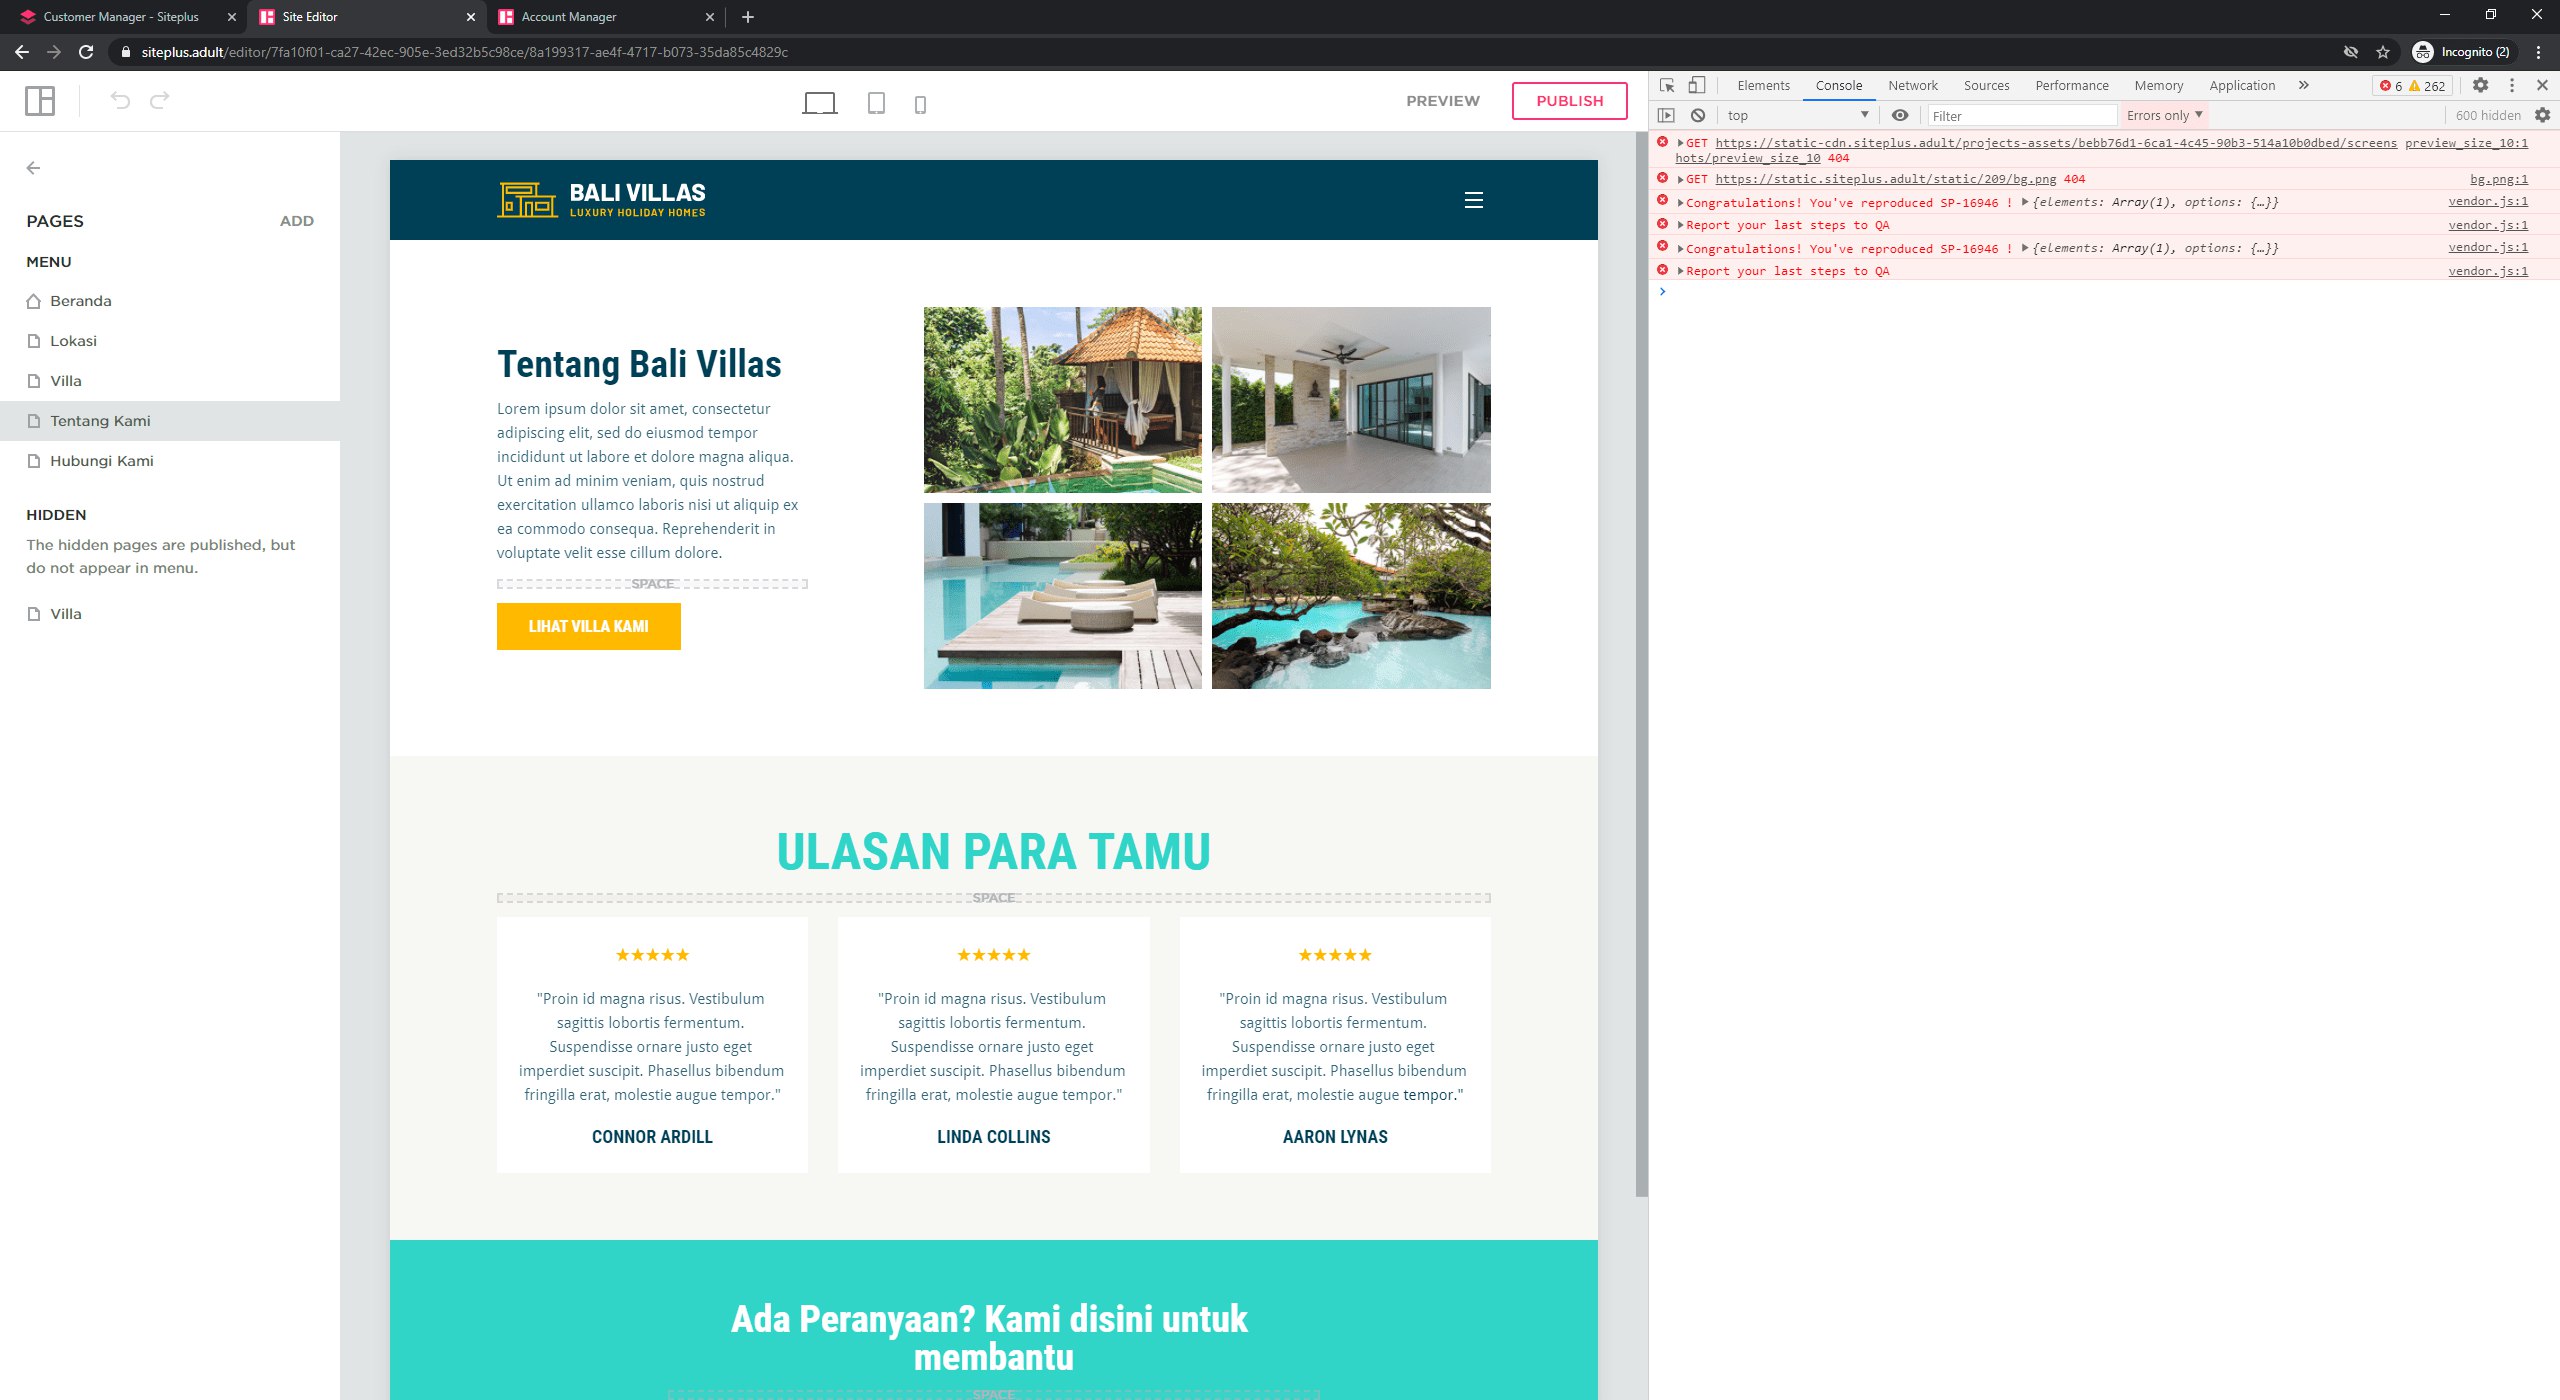The image size is (2560, 1400).
Task: Click ADD to create new page
Action: (x=296, y=221)
